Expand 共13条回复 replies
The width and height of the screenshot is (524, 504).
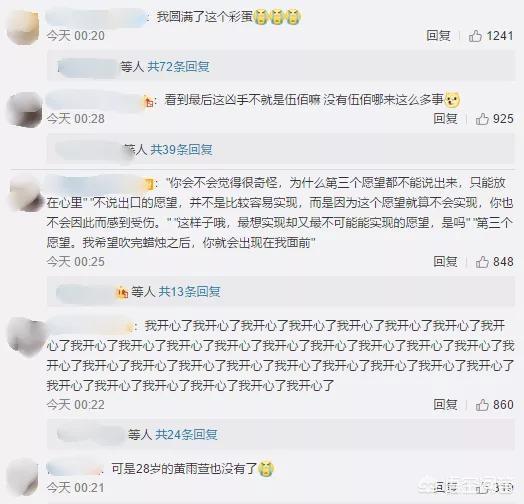pyautogui.click(x=189, y=291)
